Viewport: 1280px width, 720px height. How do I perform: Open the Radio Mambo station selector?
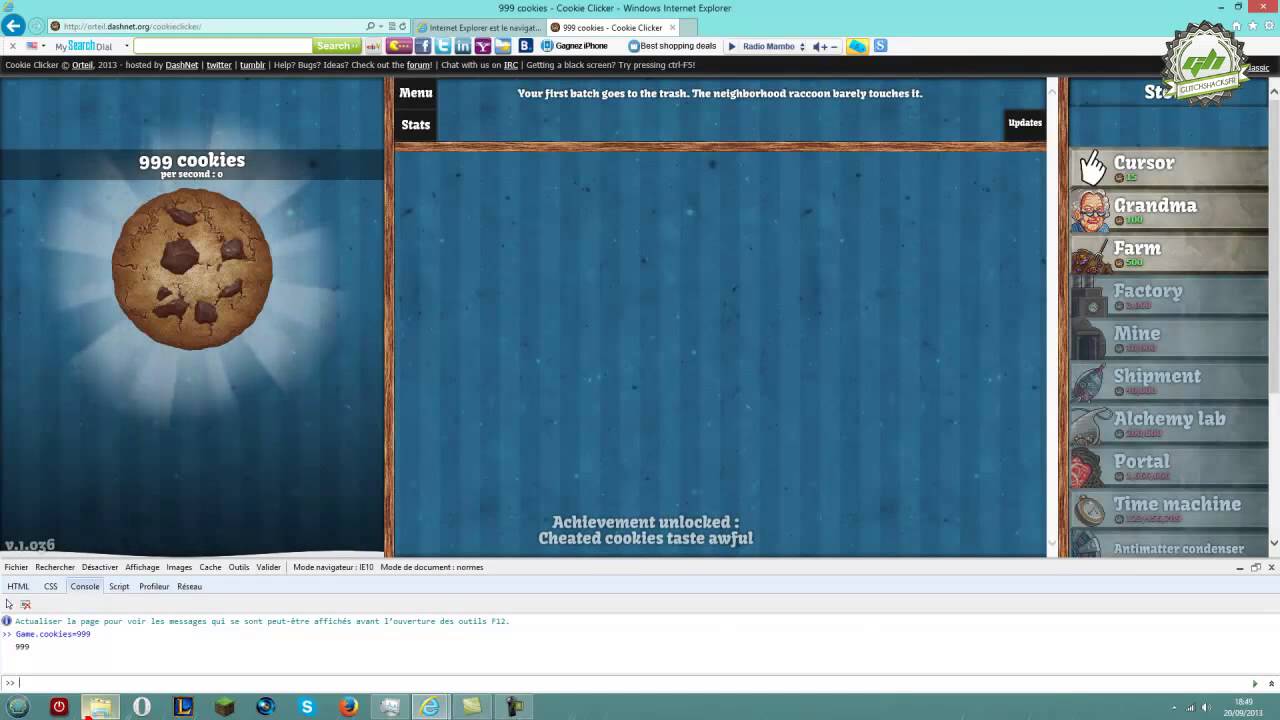(802, 46)
